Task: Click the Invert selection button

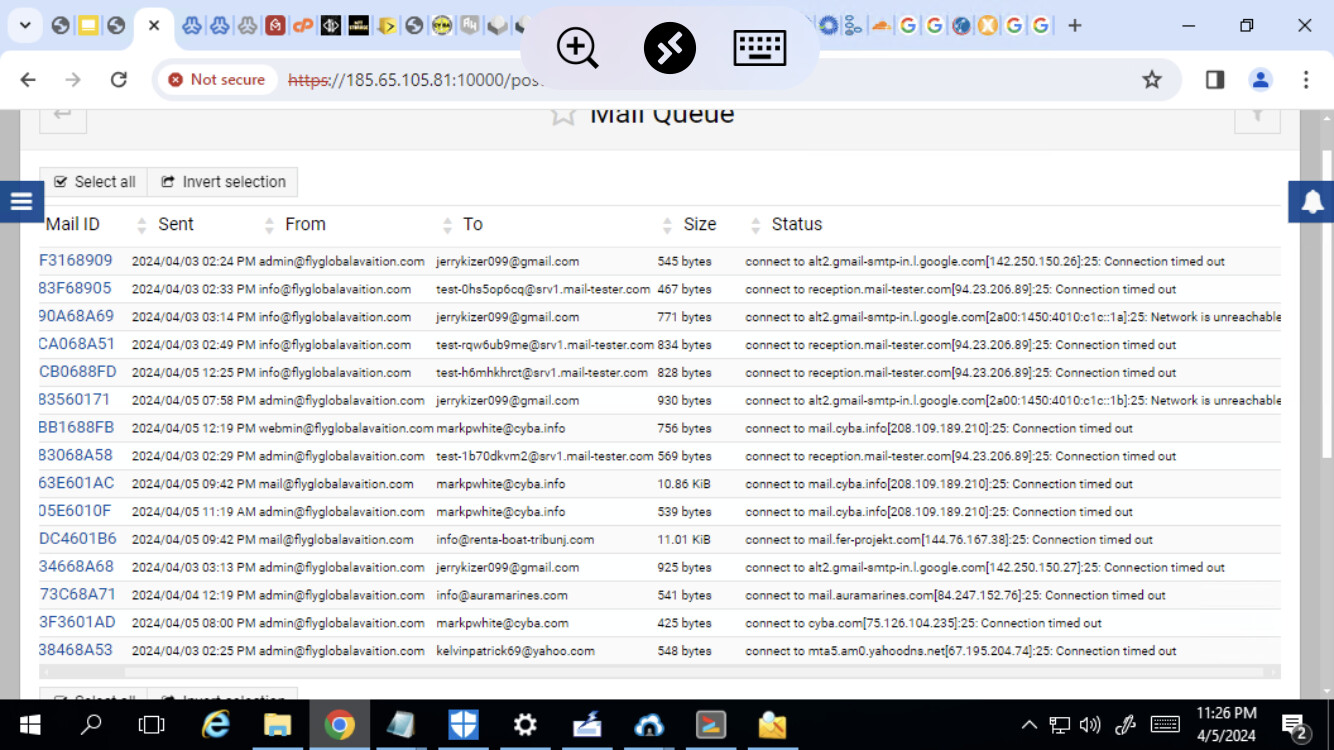Action: (x=223, y=182)
